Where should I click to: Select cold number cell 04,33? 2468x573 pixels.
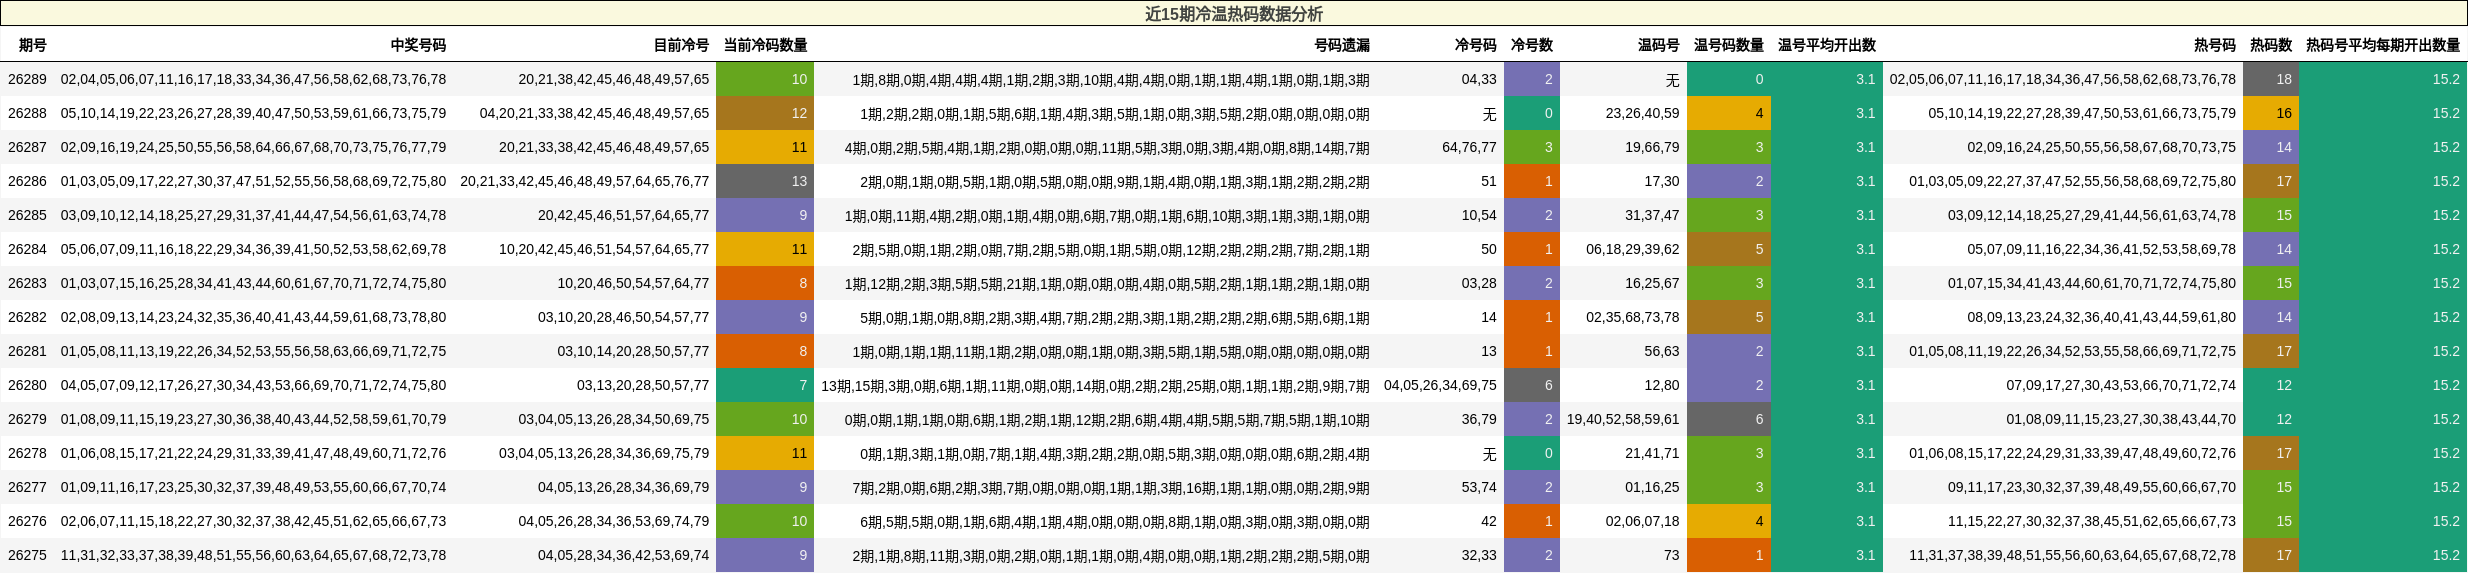[x=1479, y=79]
